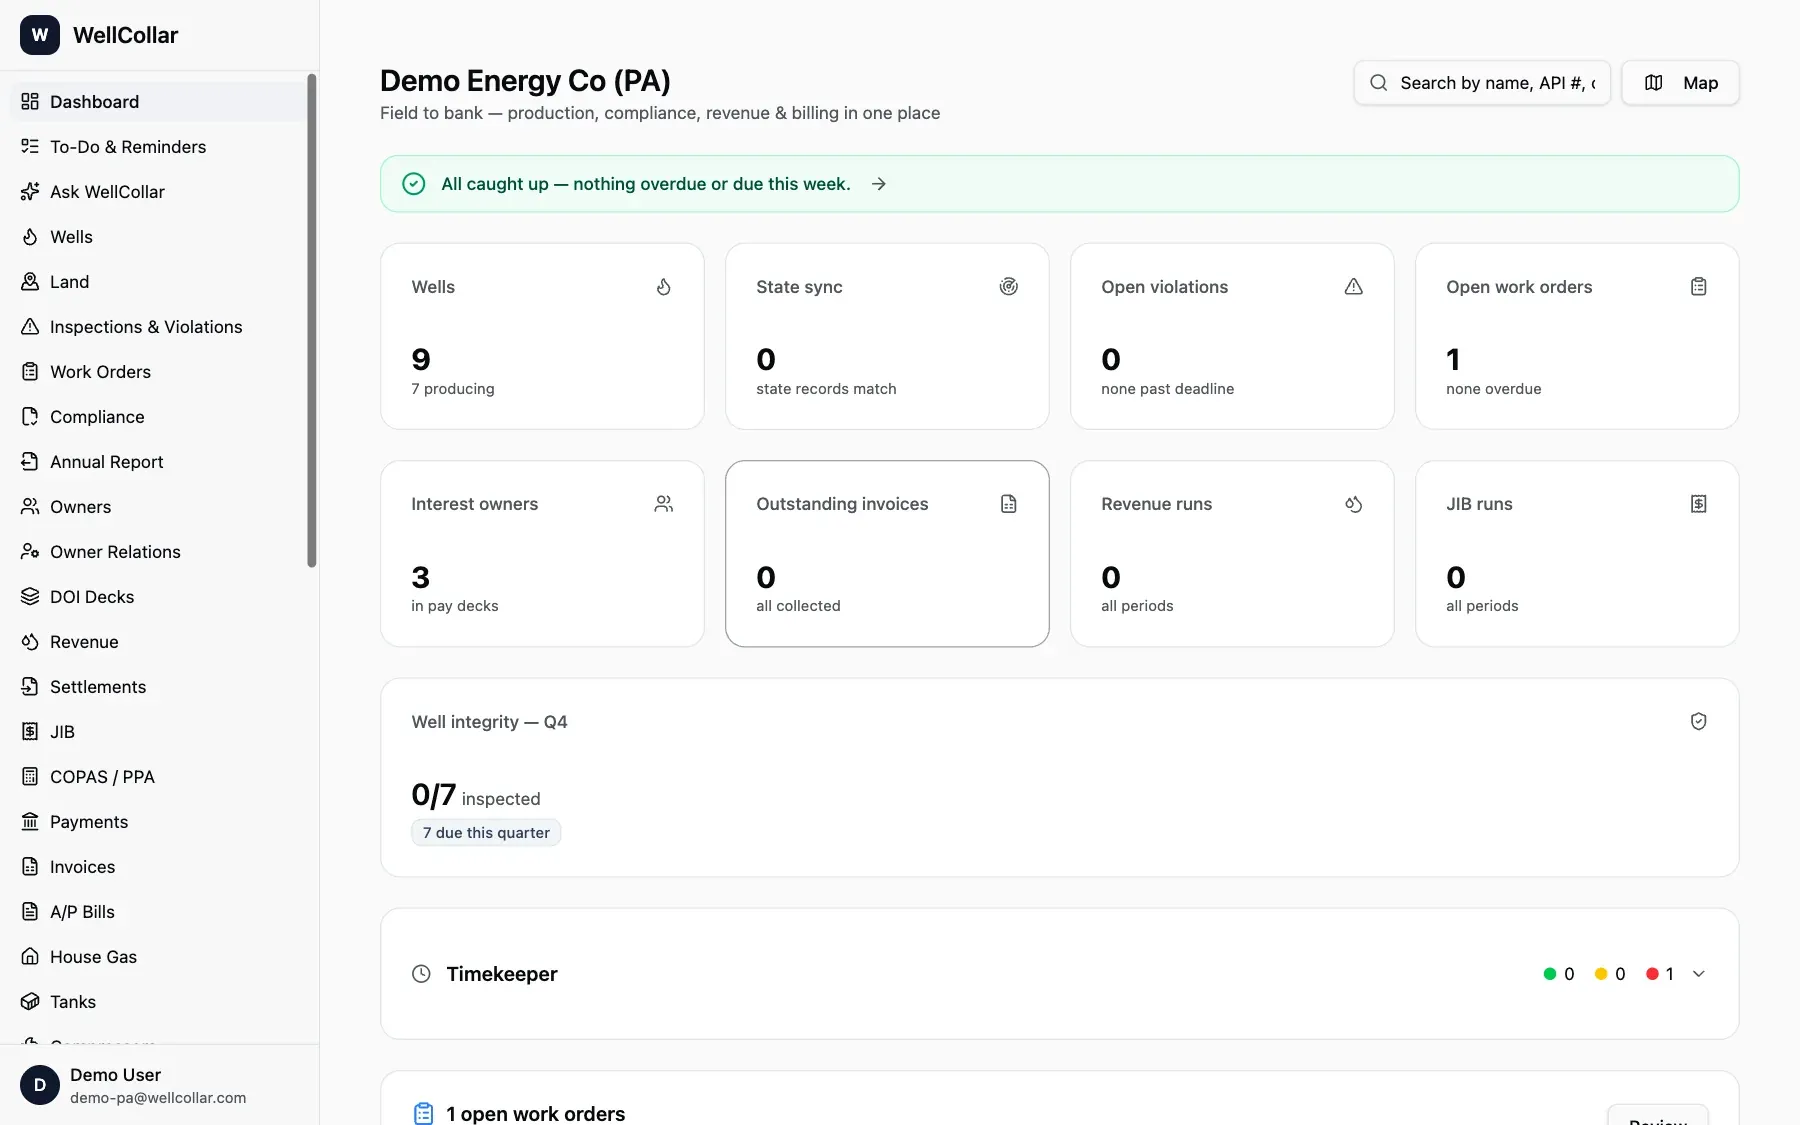The width and height of the screenshot is (1800, 1125).
Task: Open the Dashboard sidebar item
Action: pos(158,102)
